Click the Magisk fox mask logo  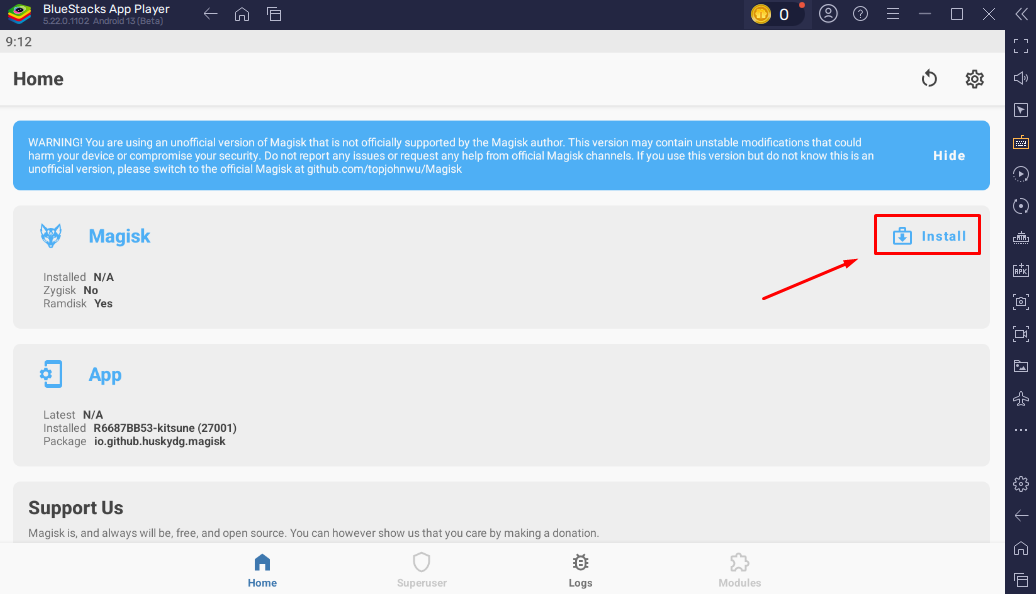click(x=51, y=236)
